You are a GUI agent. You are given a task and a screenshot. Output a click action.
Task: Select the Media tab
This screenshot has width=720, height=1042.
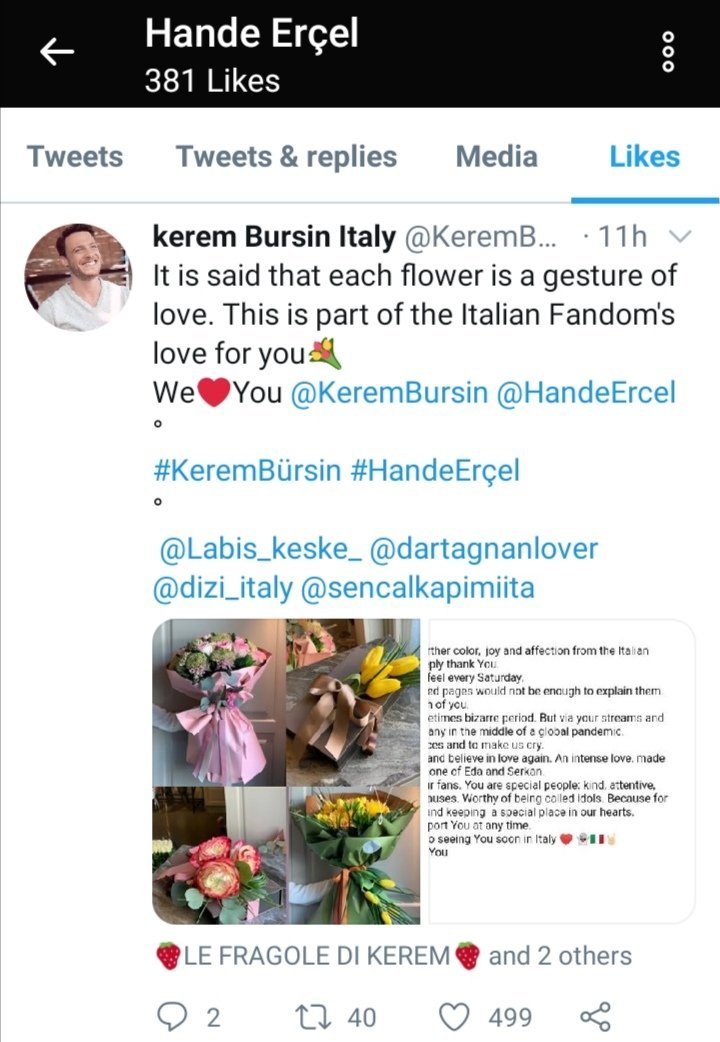(497, 157)
